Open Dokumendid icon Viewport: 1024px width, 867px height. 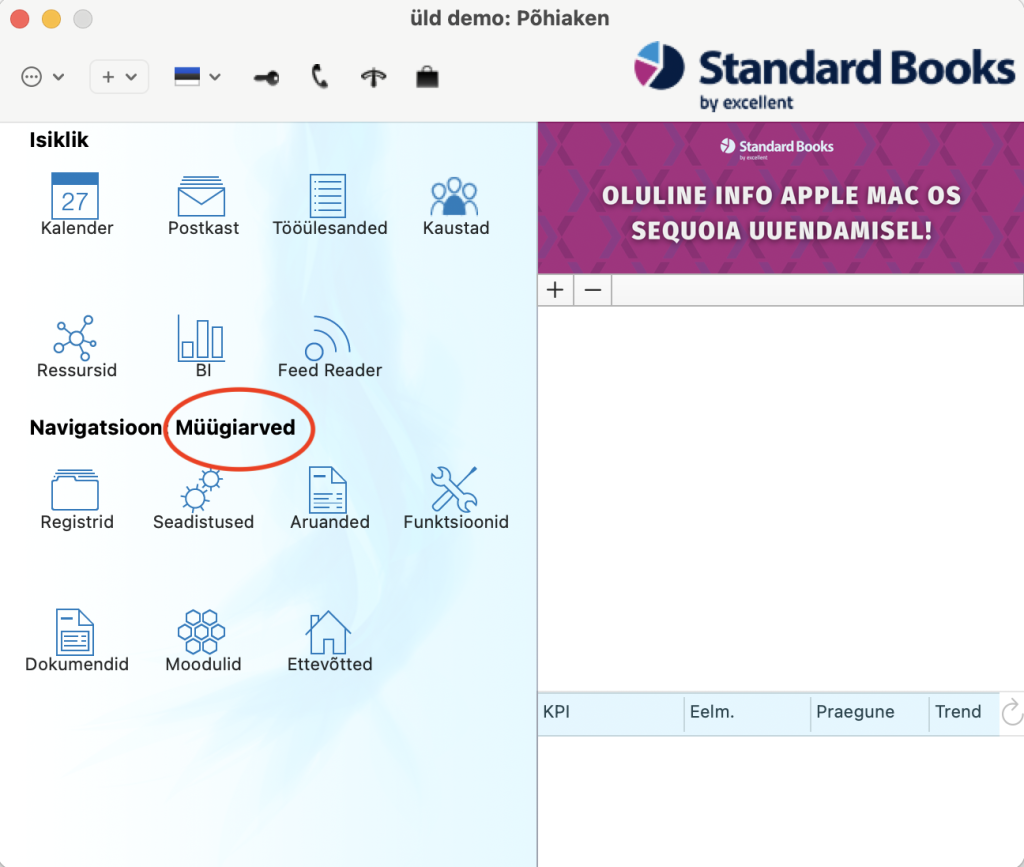tap(76, 632)
